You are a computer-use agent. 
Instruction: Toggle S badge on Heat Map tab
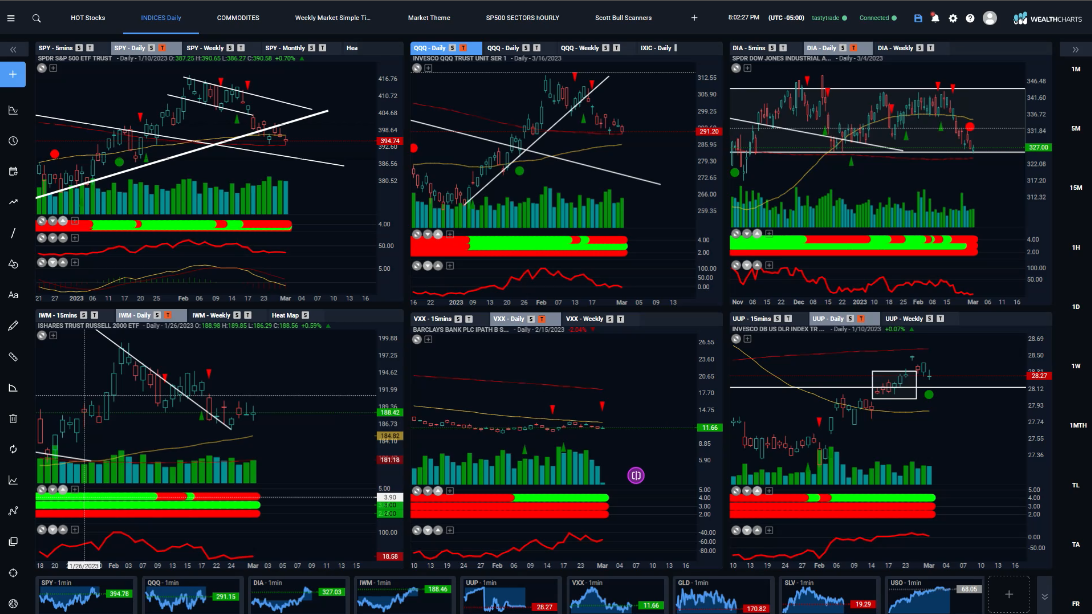[305, 315]
